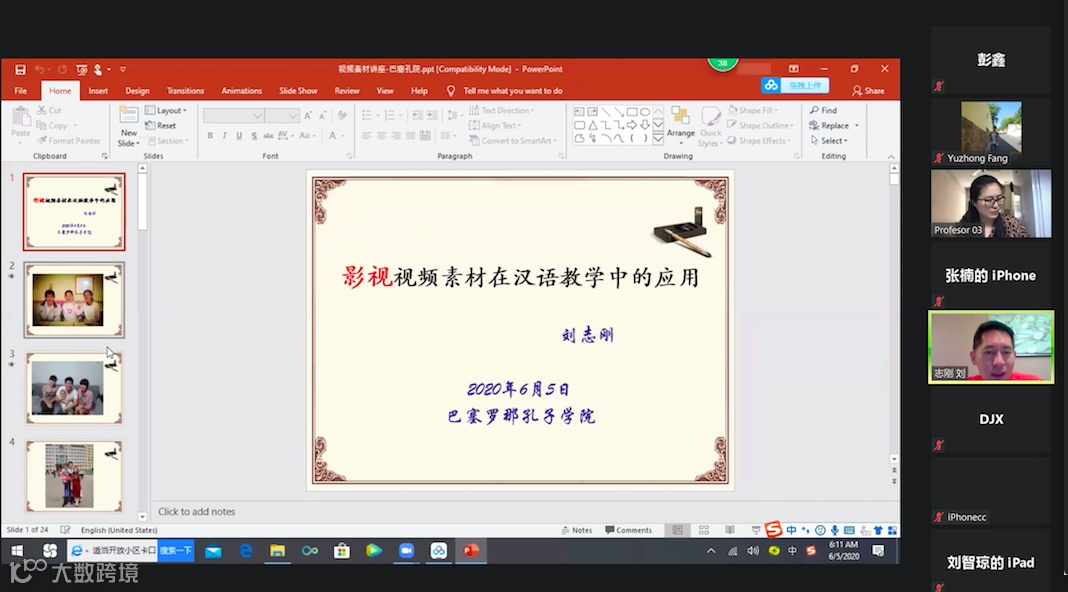Open the Select dropdown in Editing

(829, 141)
